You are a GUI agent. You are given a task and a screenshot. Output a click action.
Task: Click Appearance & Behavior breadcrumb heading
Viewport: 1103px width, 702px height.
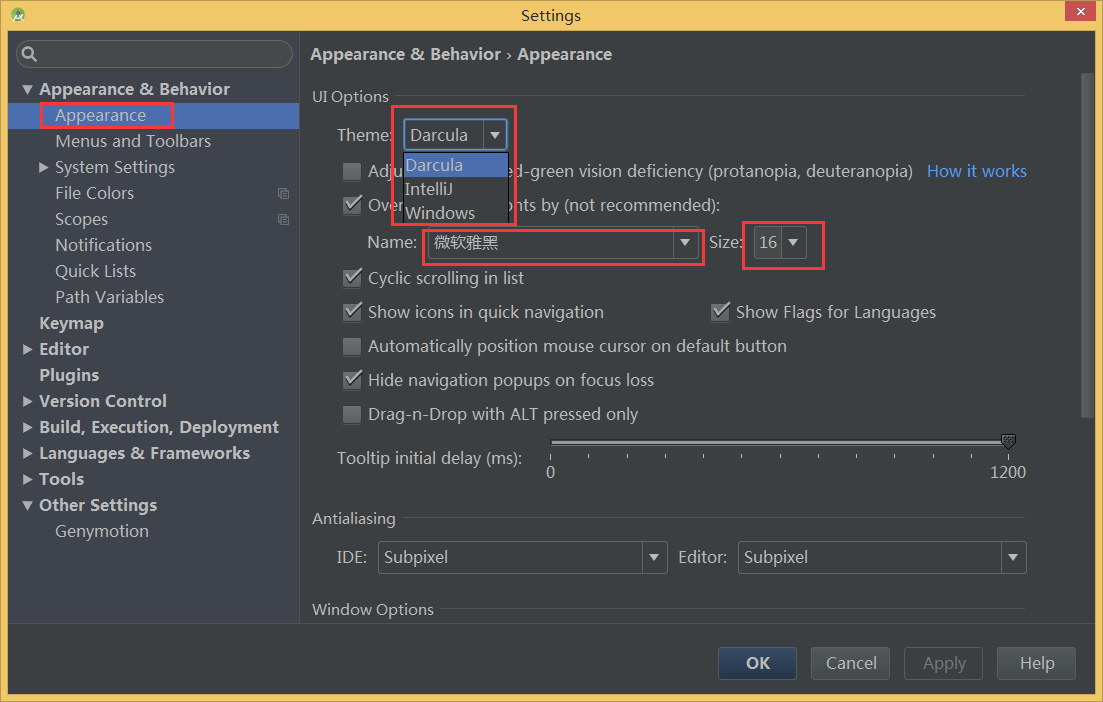406,55
